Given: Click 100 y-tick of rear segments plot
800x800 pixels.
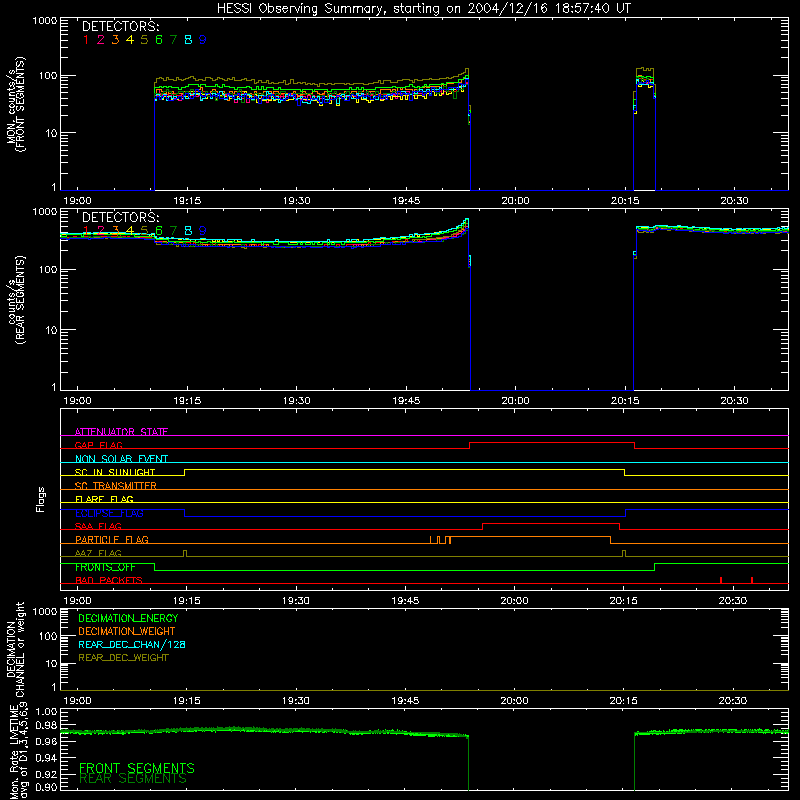Looking at the screenshot, I should pos(48,269).
